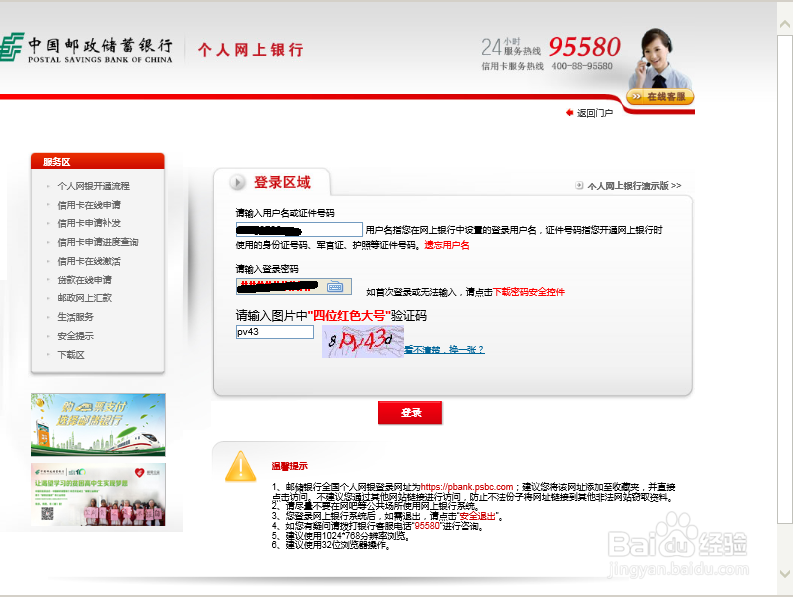Open 个人网银开通流程 in service area
This screenshot has width=793, height=597.
94,186
